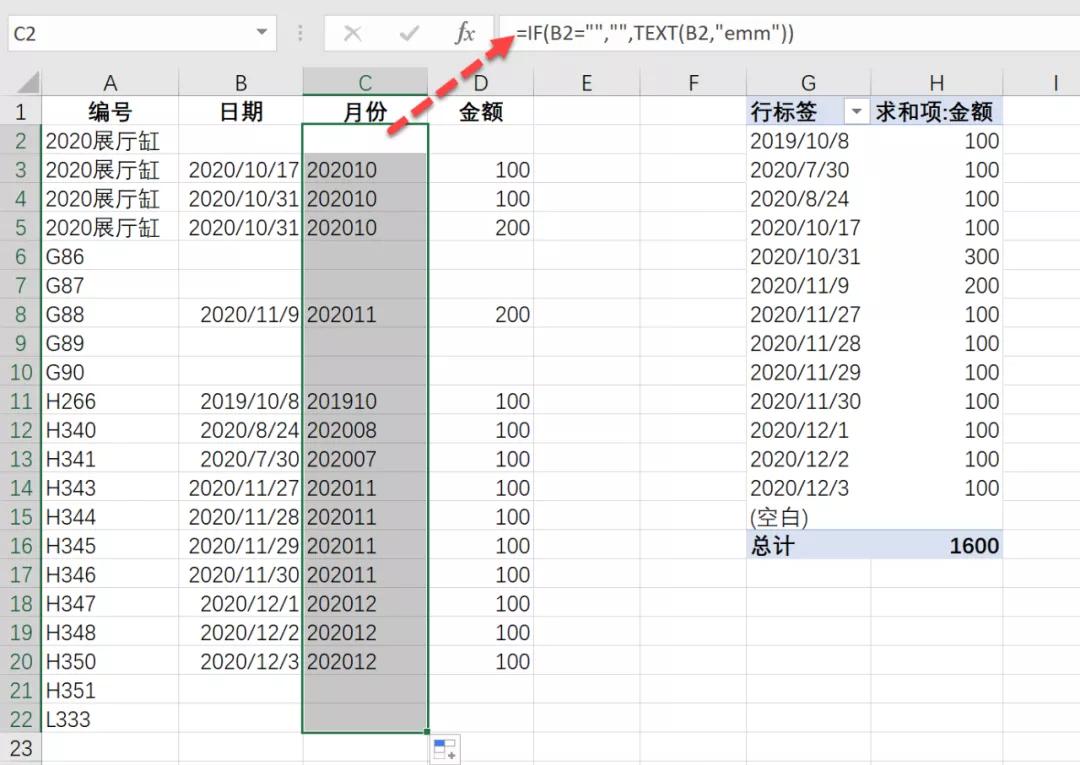Select column C header
The image size is (1080, 765).
click(x=365, y=84)
